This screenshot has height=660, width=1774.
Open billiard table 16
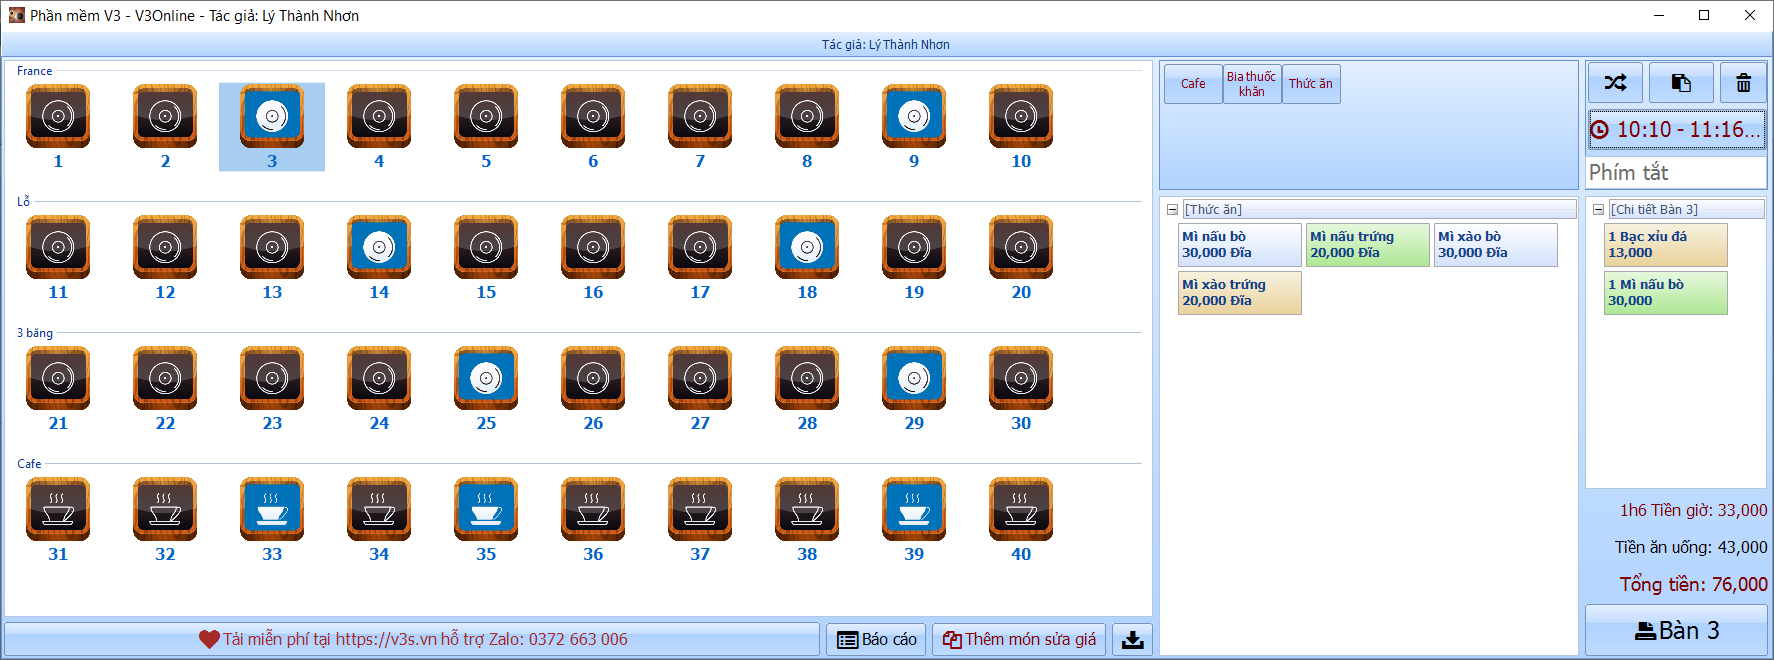pyautogui.click(x=593, y=258)
